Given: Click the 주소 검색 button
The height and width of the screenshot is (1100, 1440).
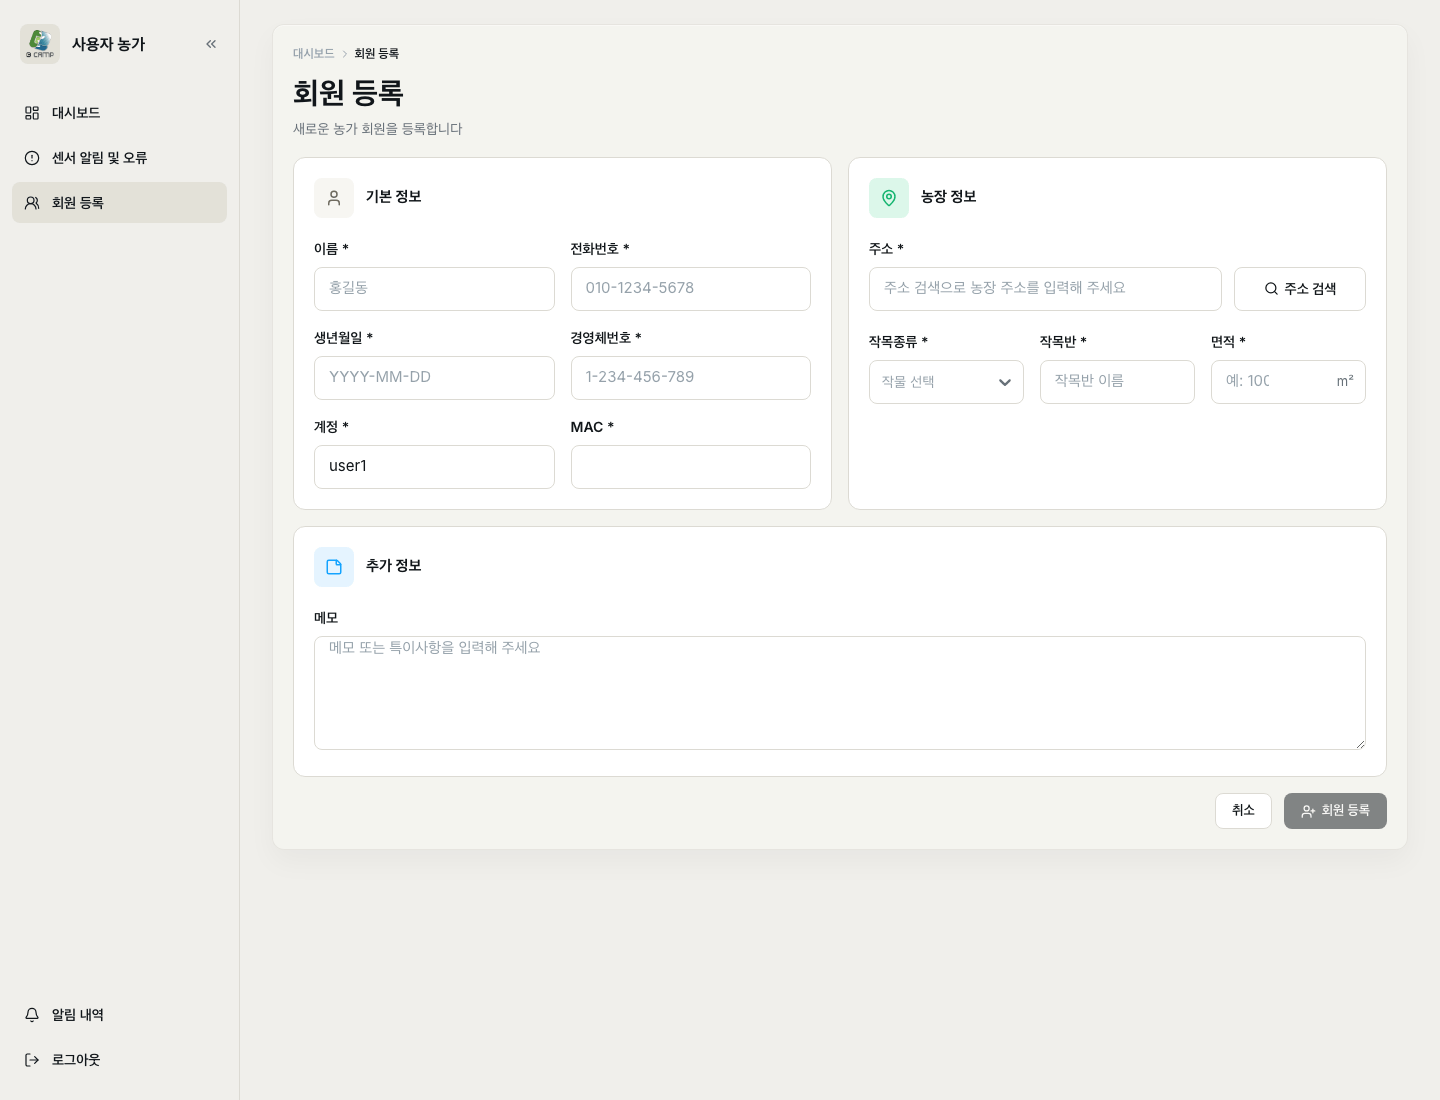Looking at the screenshot, I should pyautogui.click(x=1300, y=289).
